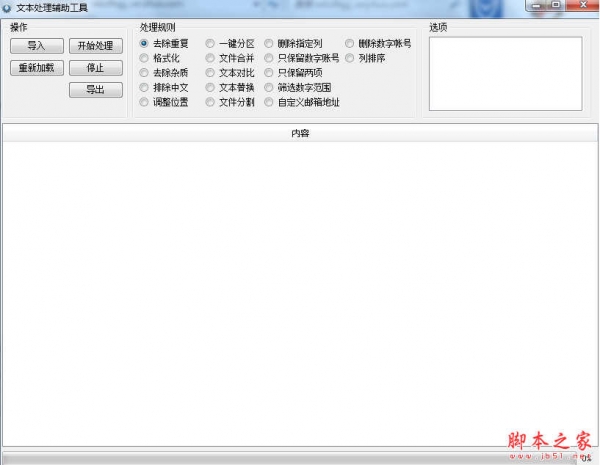Click inside the 选项 options box
This screenshot has width=600, height=465.
(x=505, y=74)
